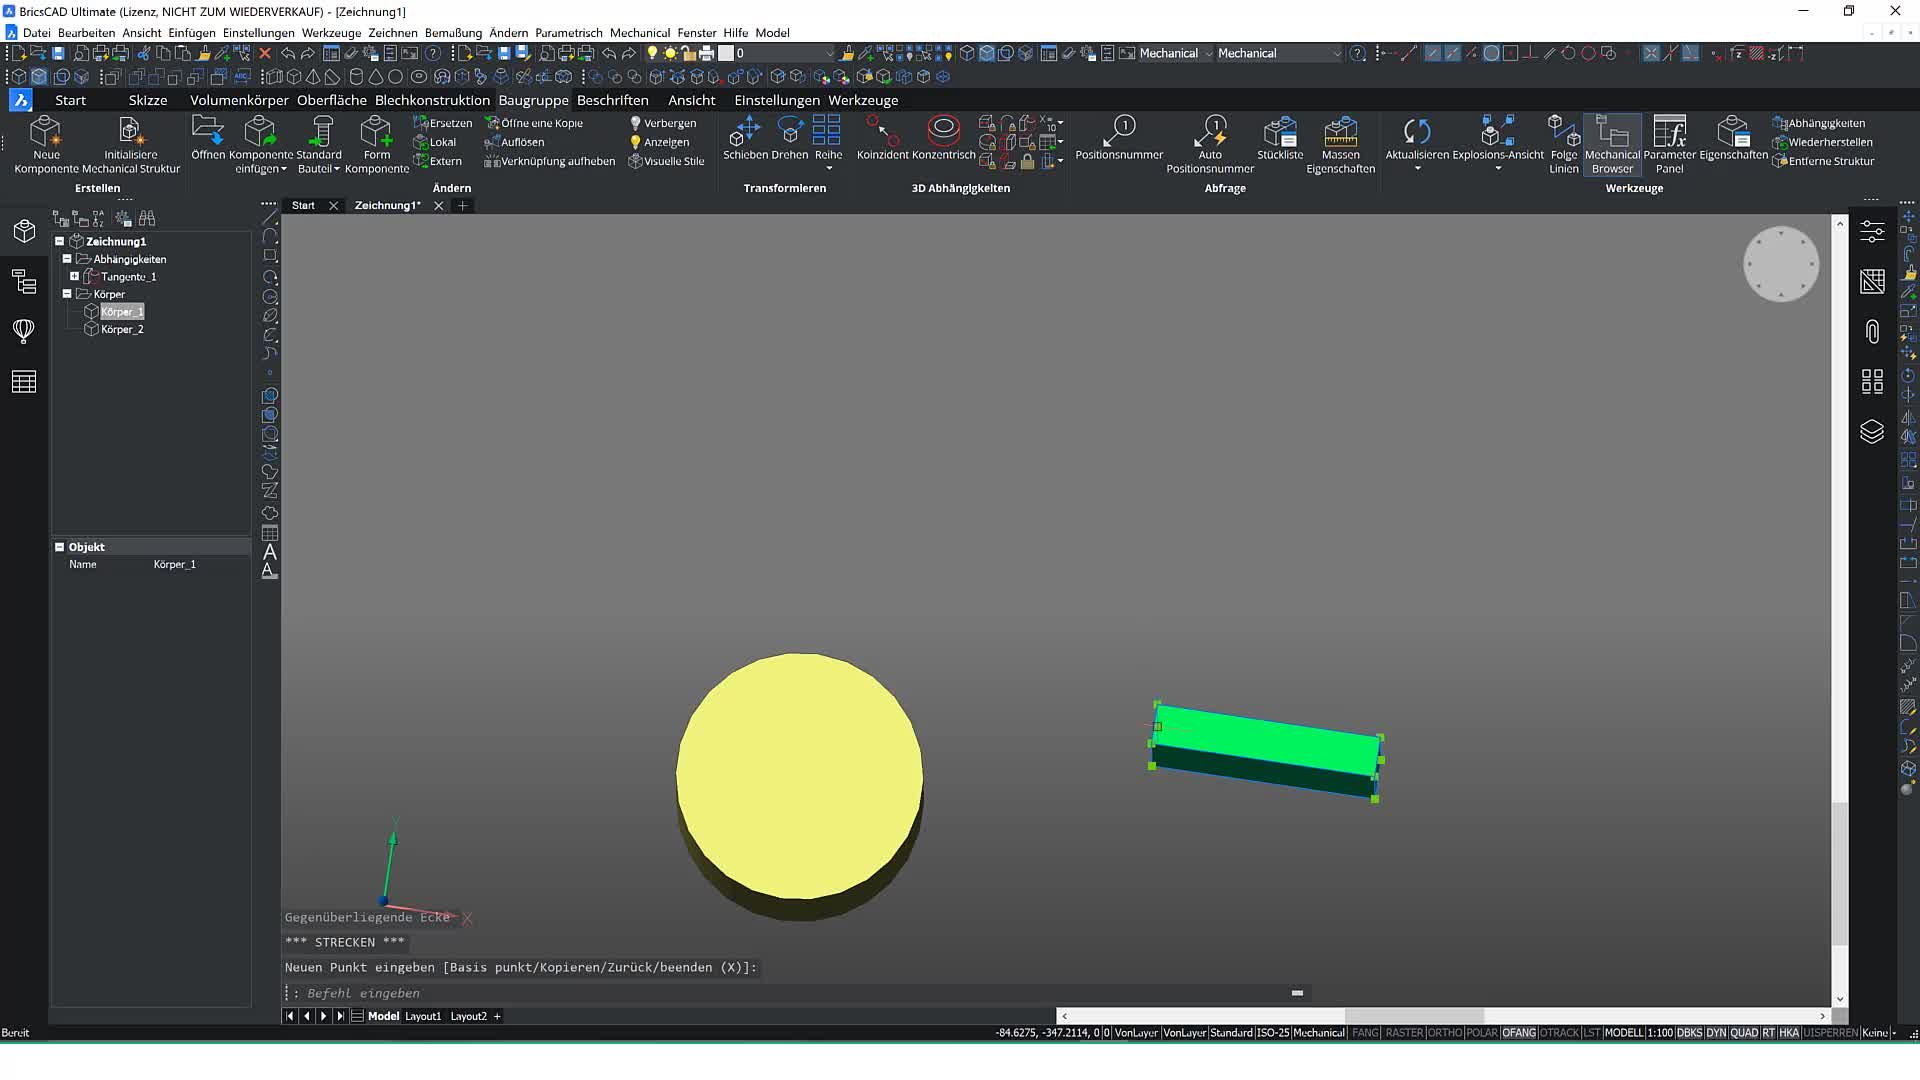Switch to Layout1 tab
The width and height of the screenshot is (1920, 1080).
pos(423,1016)
